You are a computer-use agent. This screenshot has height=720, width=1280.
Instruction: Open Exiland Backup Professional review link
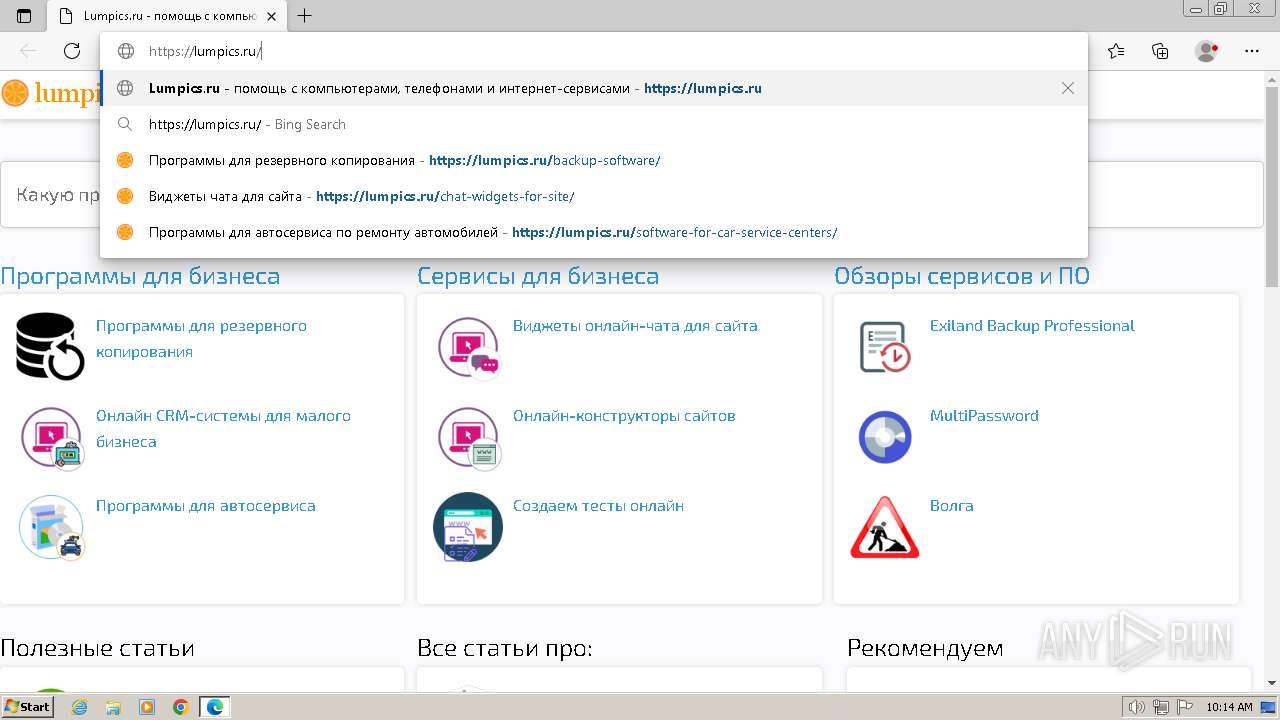(1032, 326)
